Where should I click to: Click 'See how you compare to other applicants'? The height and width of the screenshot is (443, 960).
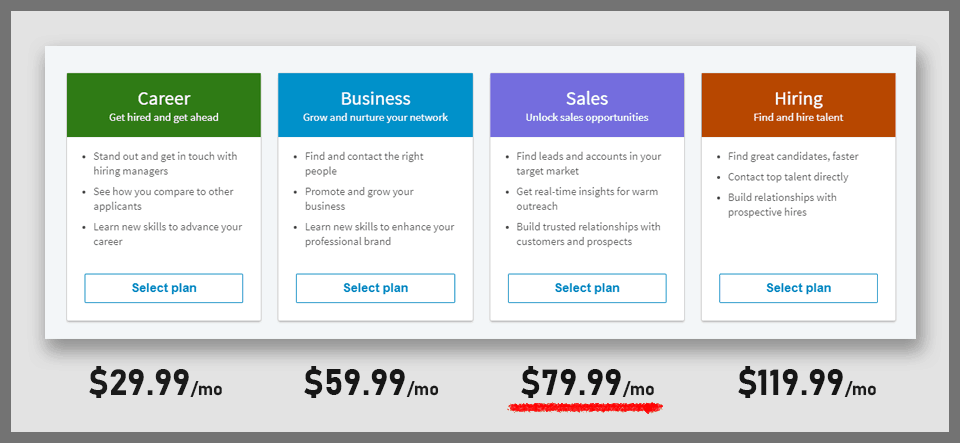click(x=163, y=199)
